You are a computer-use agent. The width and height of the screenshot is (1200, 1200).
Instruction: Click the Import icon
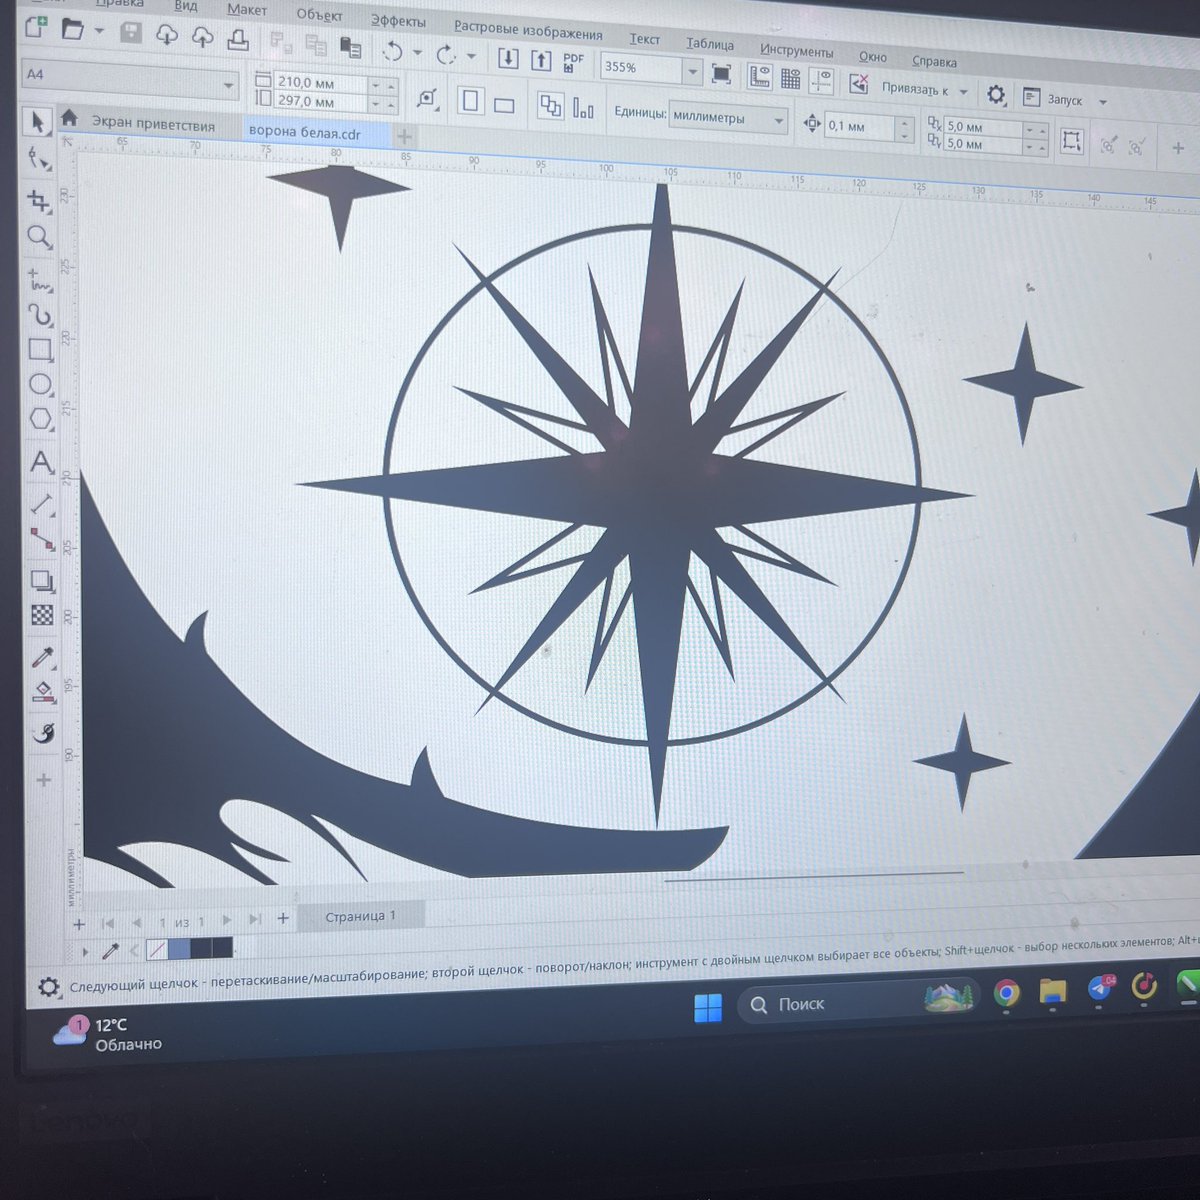508,58
